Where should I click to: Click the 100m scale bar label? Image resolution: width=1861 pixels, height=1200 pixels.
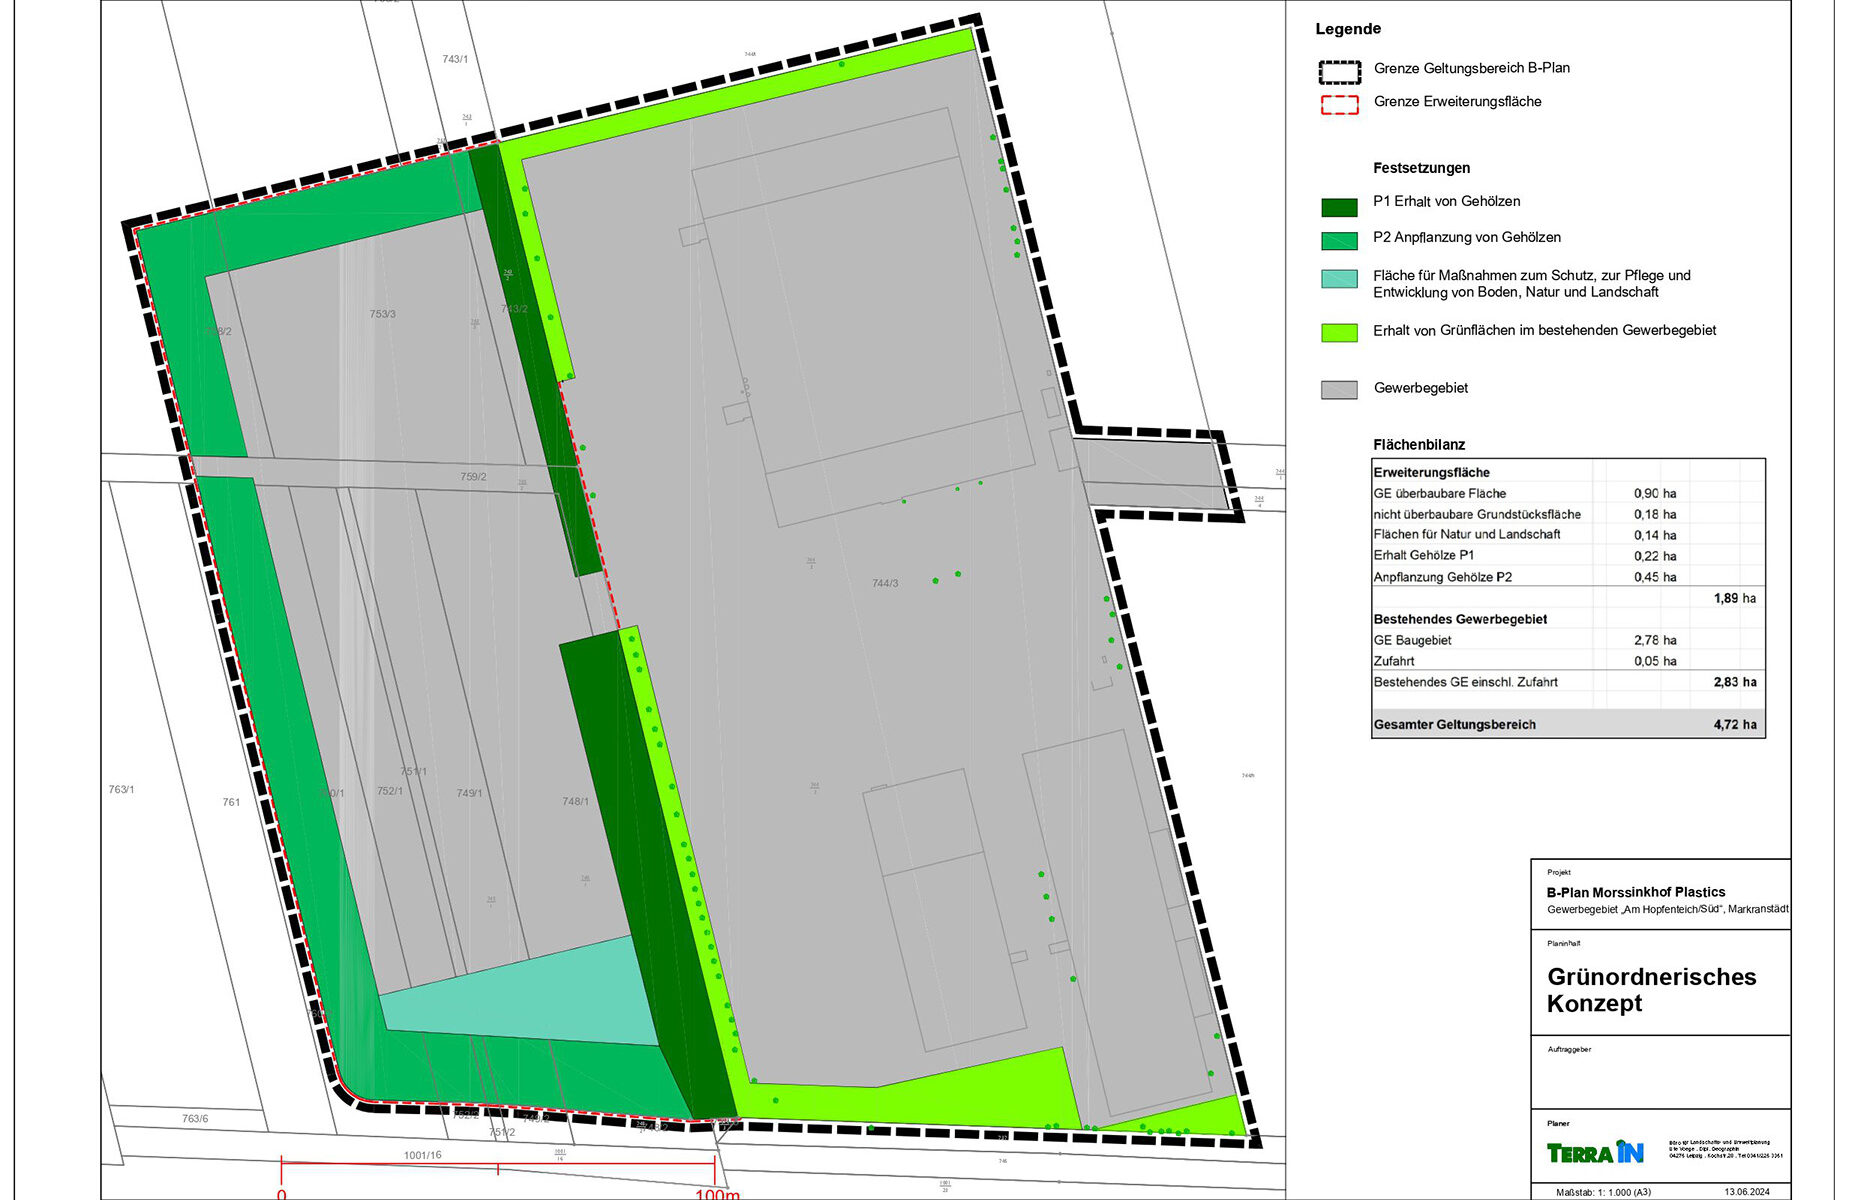[x=716, y=1193]
